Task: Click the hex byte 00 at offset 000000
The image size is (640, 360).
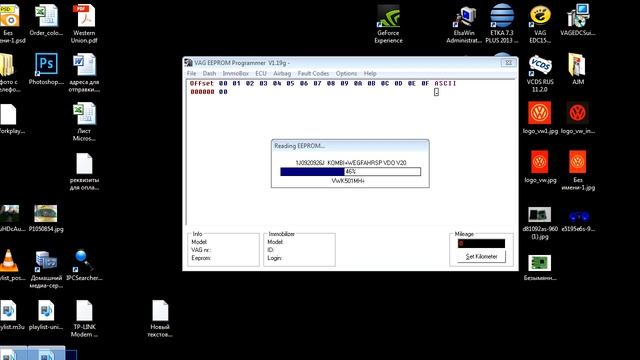Action: [223, 92]
